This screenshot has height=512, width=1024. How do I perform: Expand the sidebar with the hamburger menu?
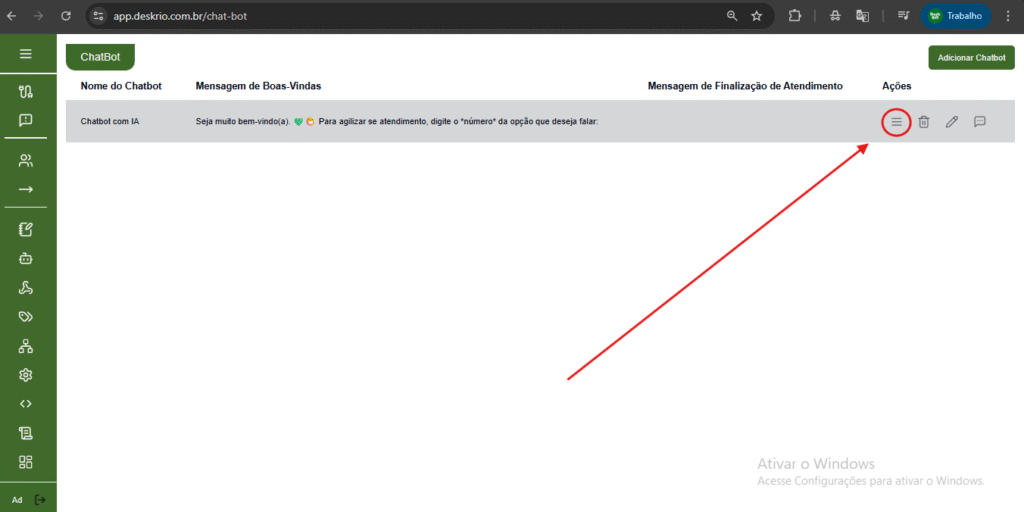tap(26, 54)
